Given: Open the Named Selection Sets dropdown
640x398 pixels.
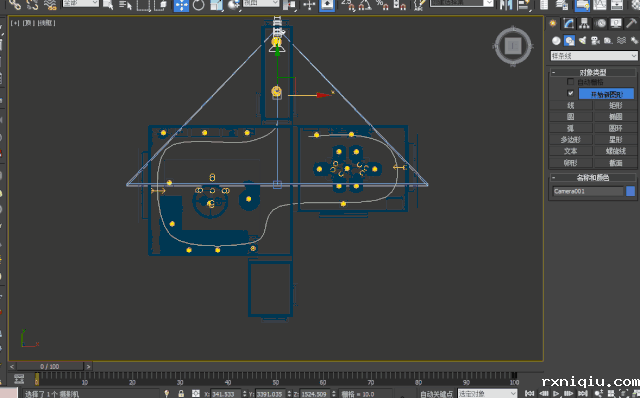Looking at the screenshot, I should pos(462,3).
